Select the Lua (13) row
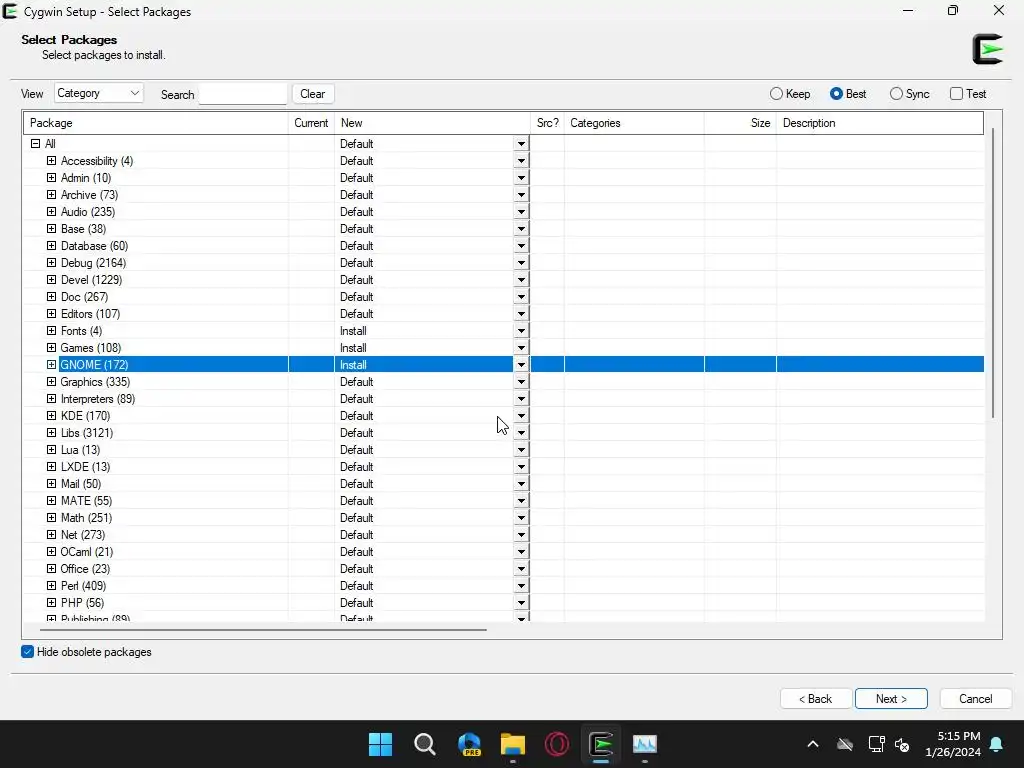This screenshot has width=1024, height=768. (x=504, y=450)
